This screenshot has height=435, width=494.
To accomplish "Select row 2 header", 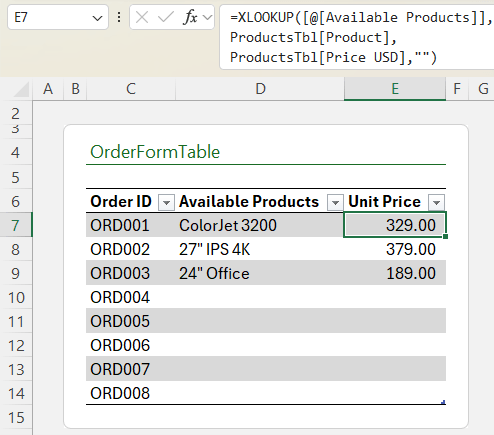I will tap(16, 114).
